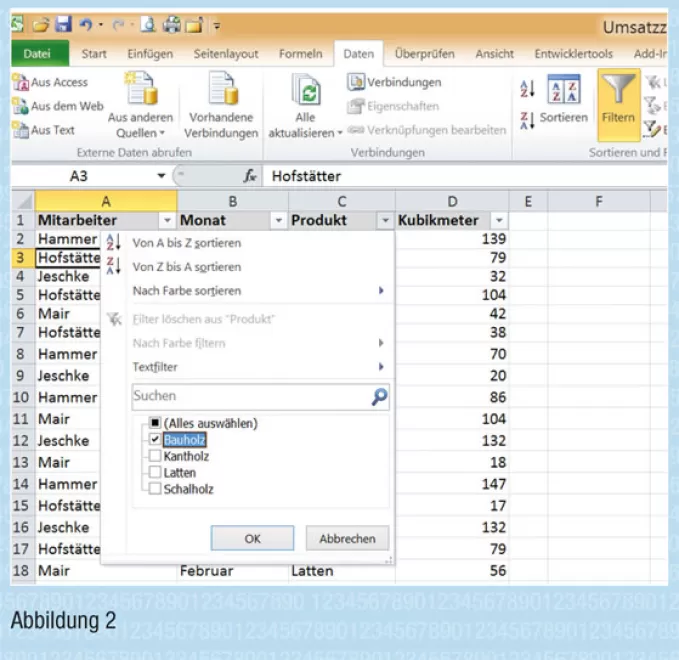The width and height of the screenshot is (679, 660).
Task: Click the select-all corner of the worksheet
Action: tap(23, 201)
